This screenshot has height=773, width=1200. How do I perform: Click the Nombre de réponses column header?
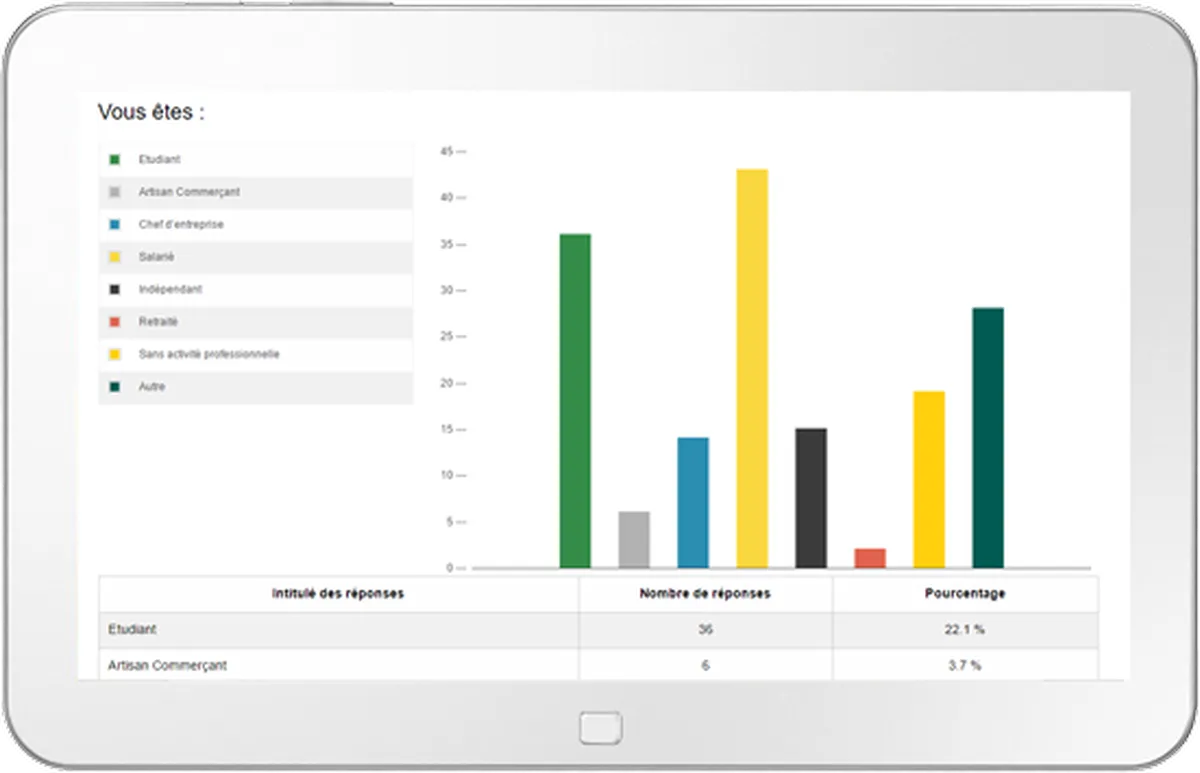(705, 594)
